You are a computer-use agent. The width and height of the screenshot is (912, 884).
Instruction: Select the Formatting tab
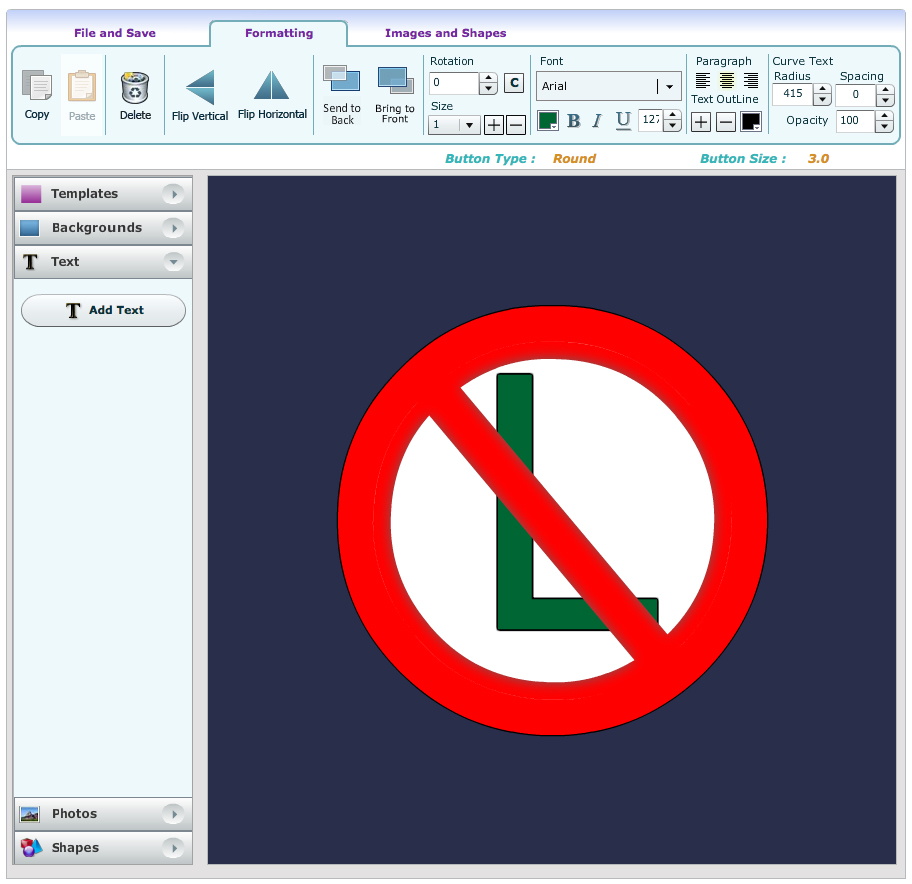click(279, 33)
